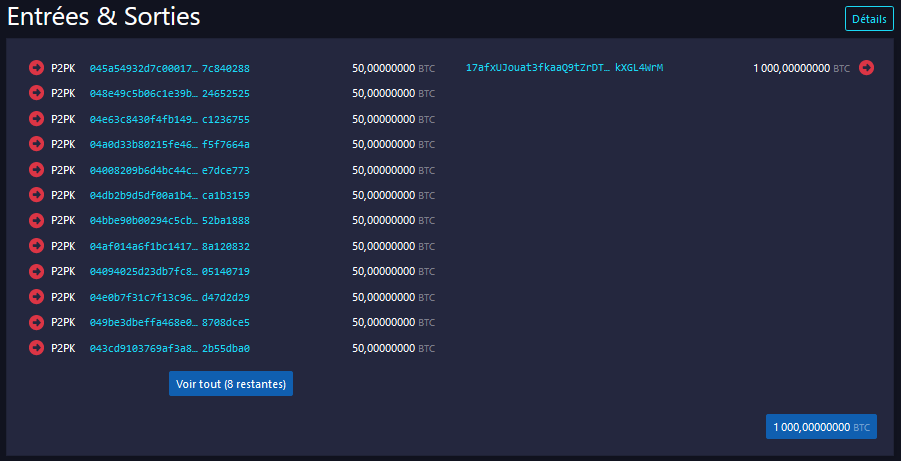Click red arrow icon beside input 048e49c5b06c1e39b
Viewport: 901px width, 461px height.
point(36,93)
